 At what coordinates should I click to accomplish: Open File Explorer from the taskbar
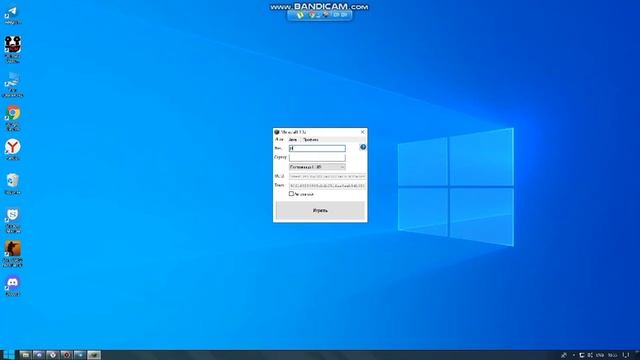tap(25, 355)
